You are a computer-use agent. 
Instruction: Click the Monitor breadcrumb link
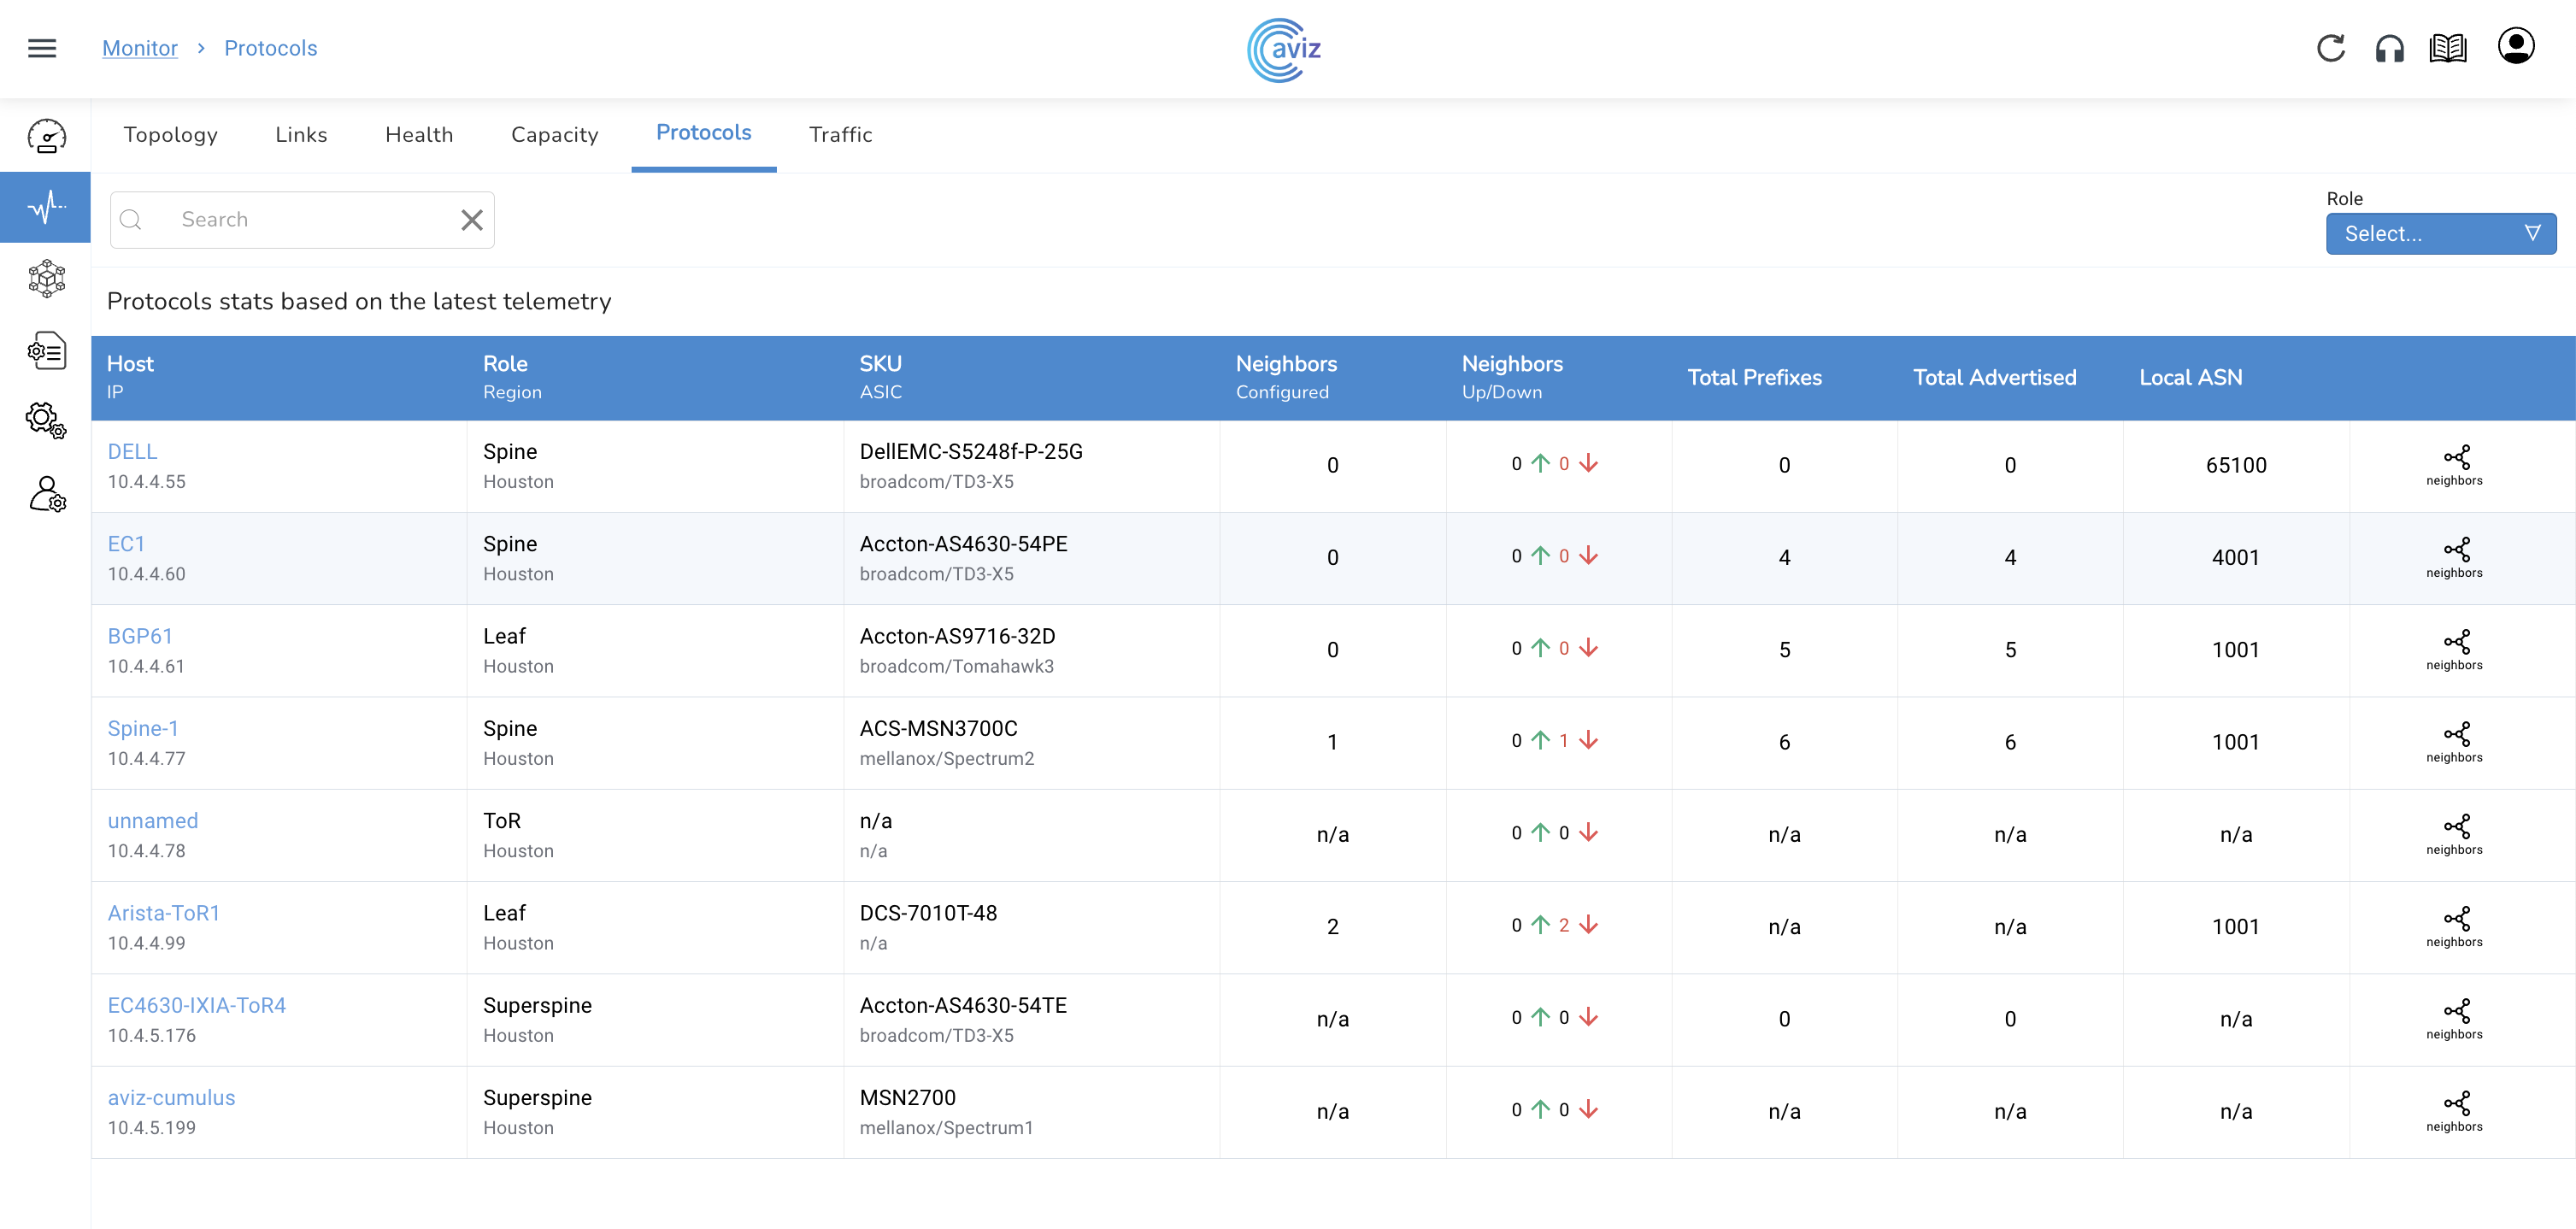click(x=140, y=48)
